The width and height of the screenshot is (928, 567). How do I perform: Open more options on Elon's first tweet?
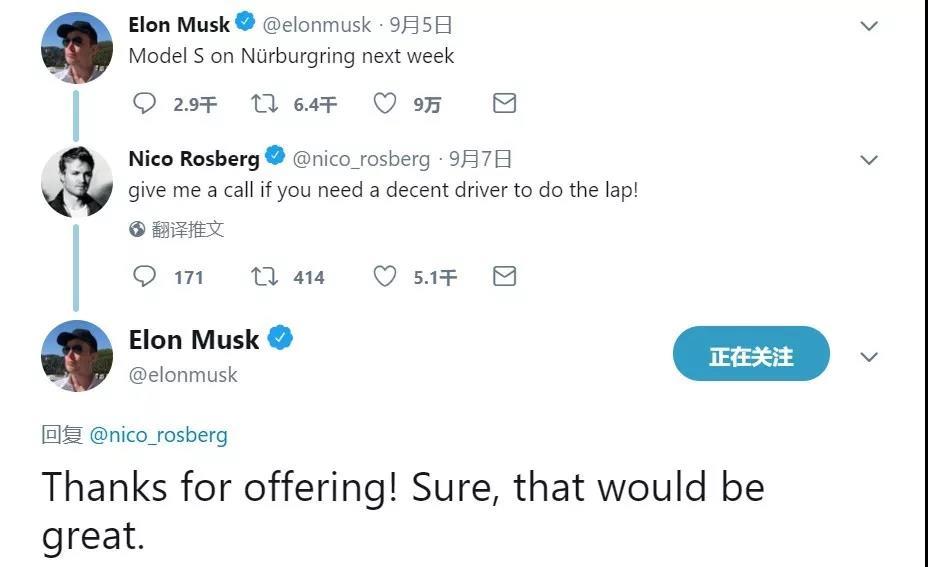point(869,27)
